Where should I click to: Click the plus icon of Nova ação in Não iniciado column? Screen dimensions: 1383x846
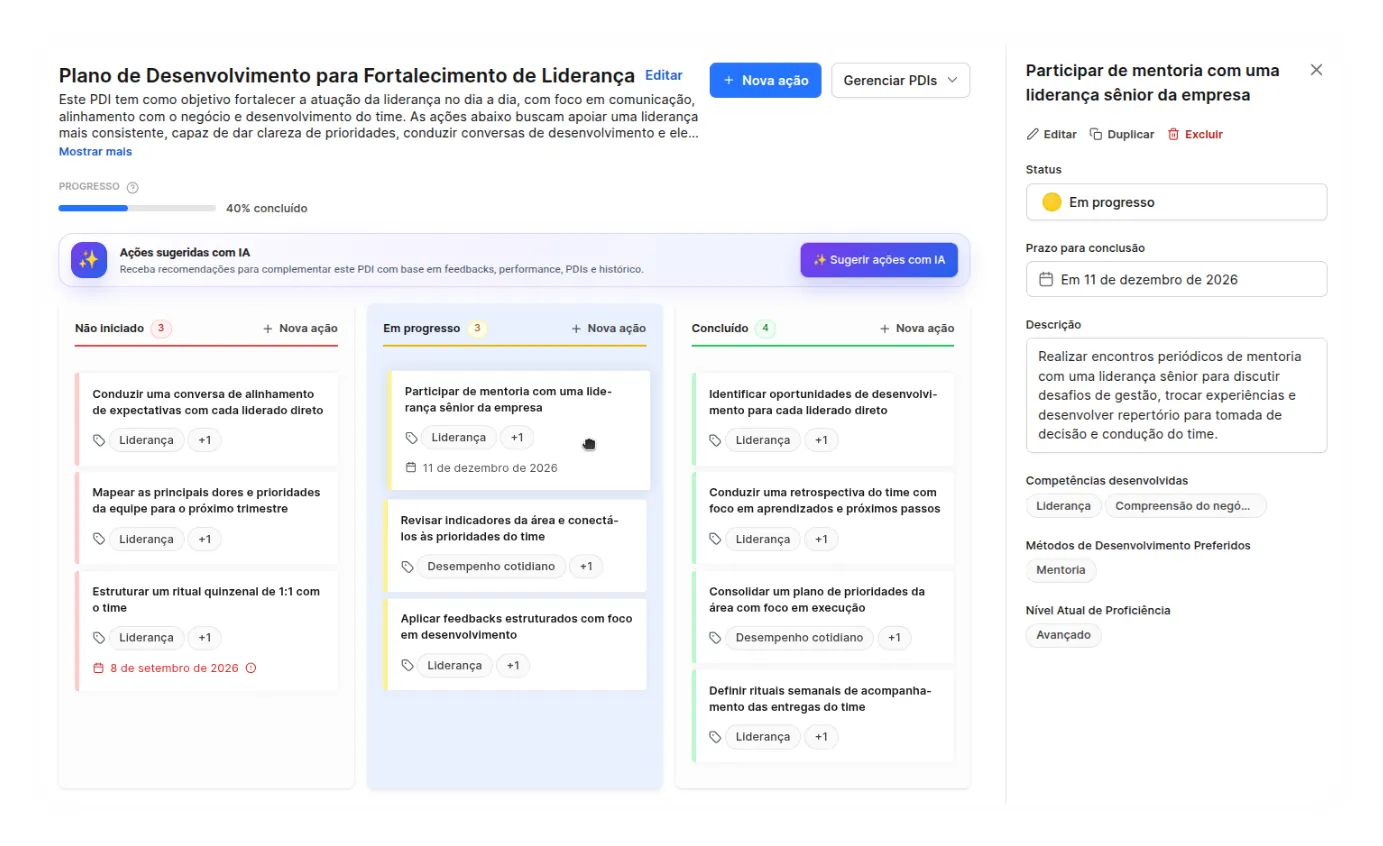pyautogui.click(x=268, y=328)
